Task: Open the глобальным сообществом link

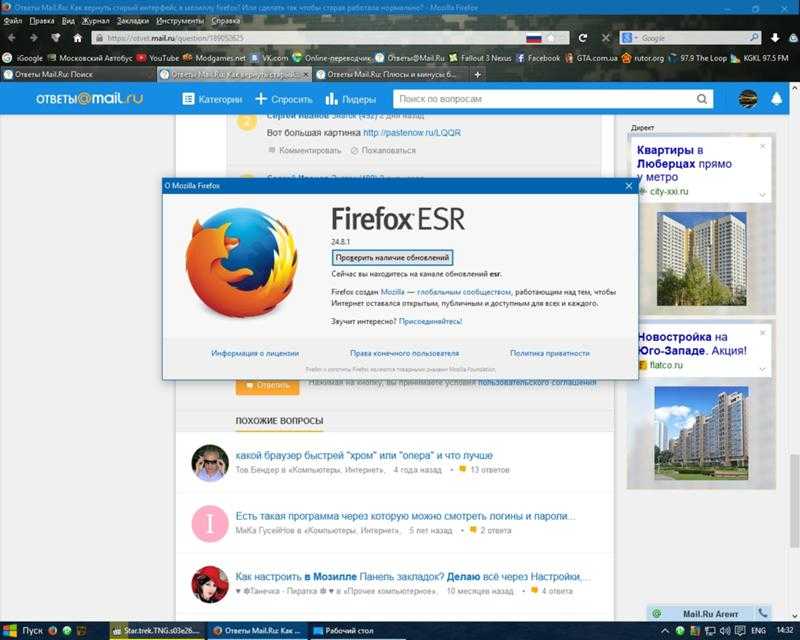Action: tap(464, 292)
